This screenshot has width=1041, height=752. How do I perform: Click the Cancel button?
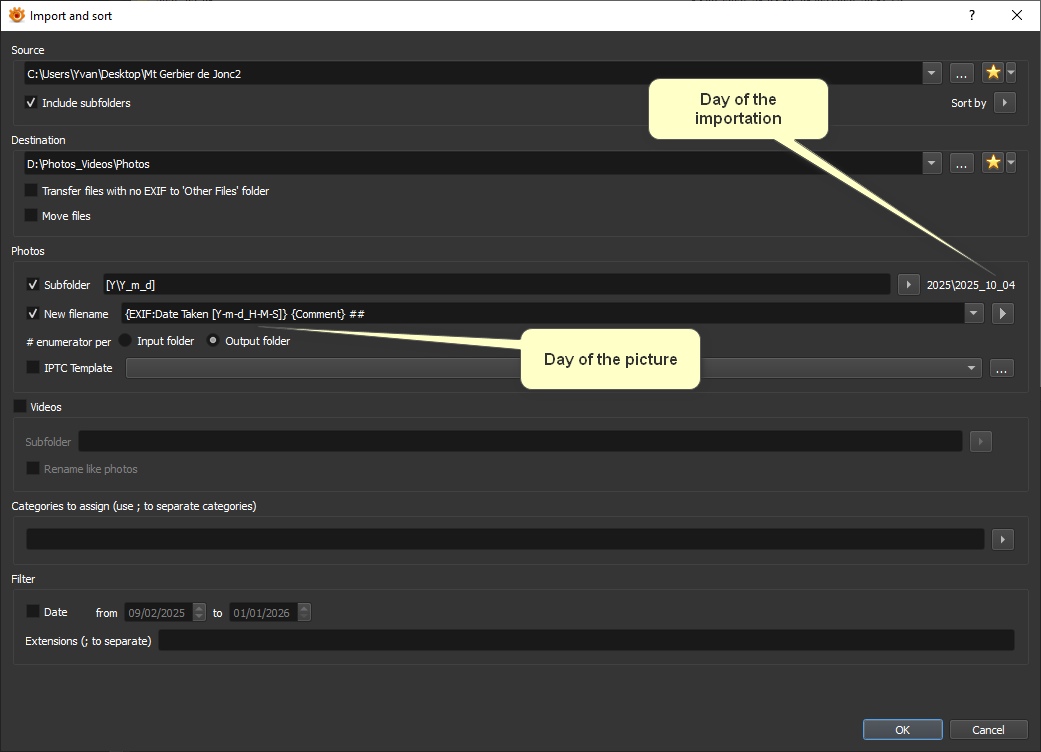tap(988, 729)
